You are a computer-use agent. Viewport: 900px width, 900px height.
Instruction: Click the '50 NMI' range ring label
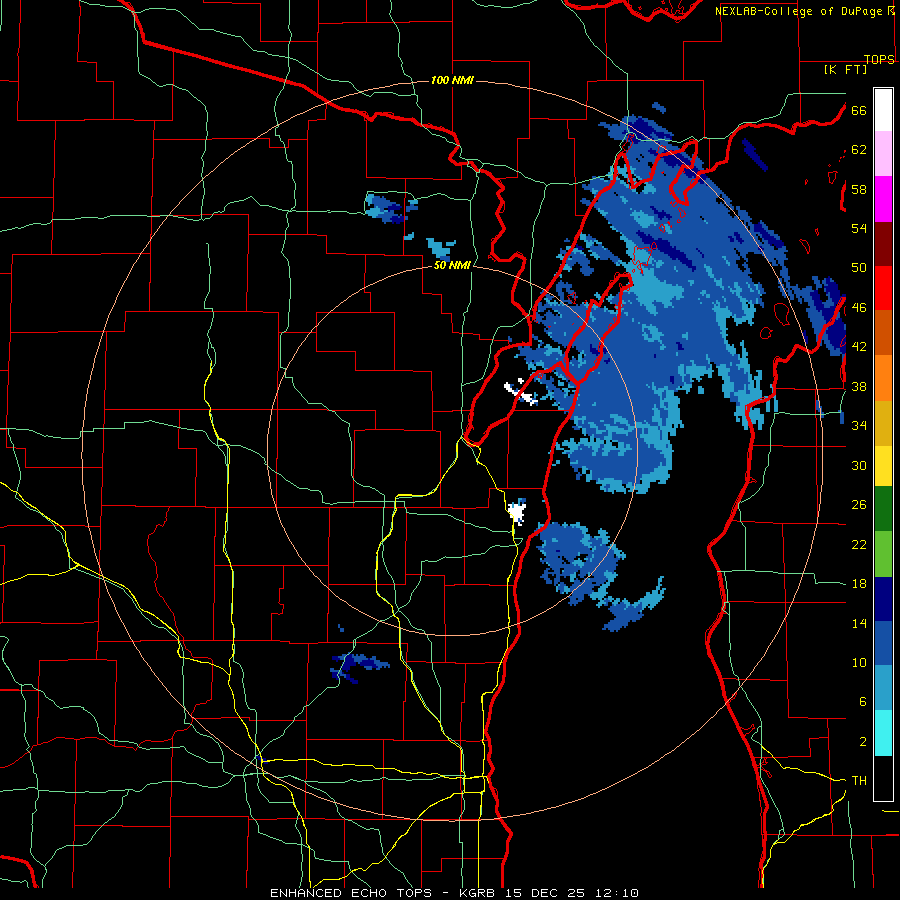[x=452, y=265]
